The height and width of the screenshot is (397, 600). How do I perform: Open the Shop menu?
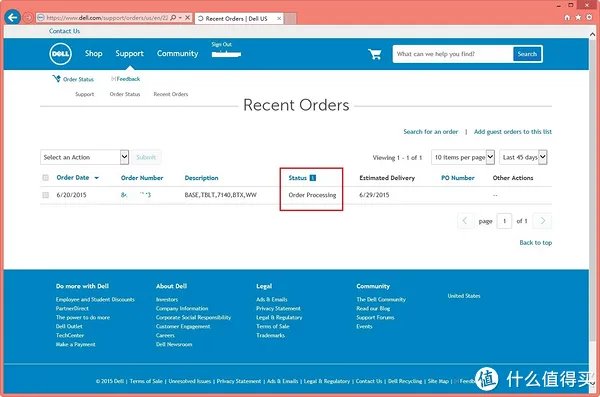click(94, 54)
